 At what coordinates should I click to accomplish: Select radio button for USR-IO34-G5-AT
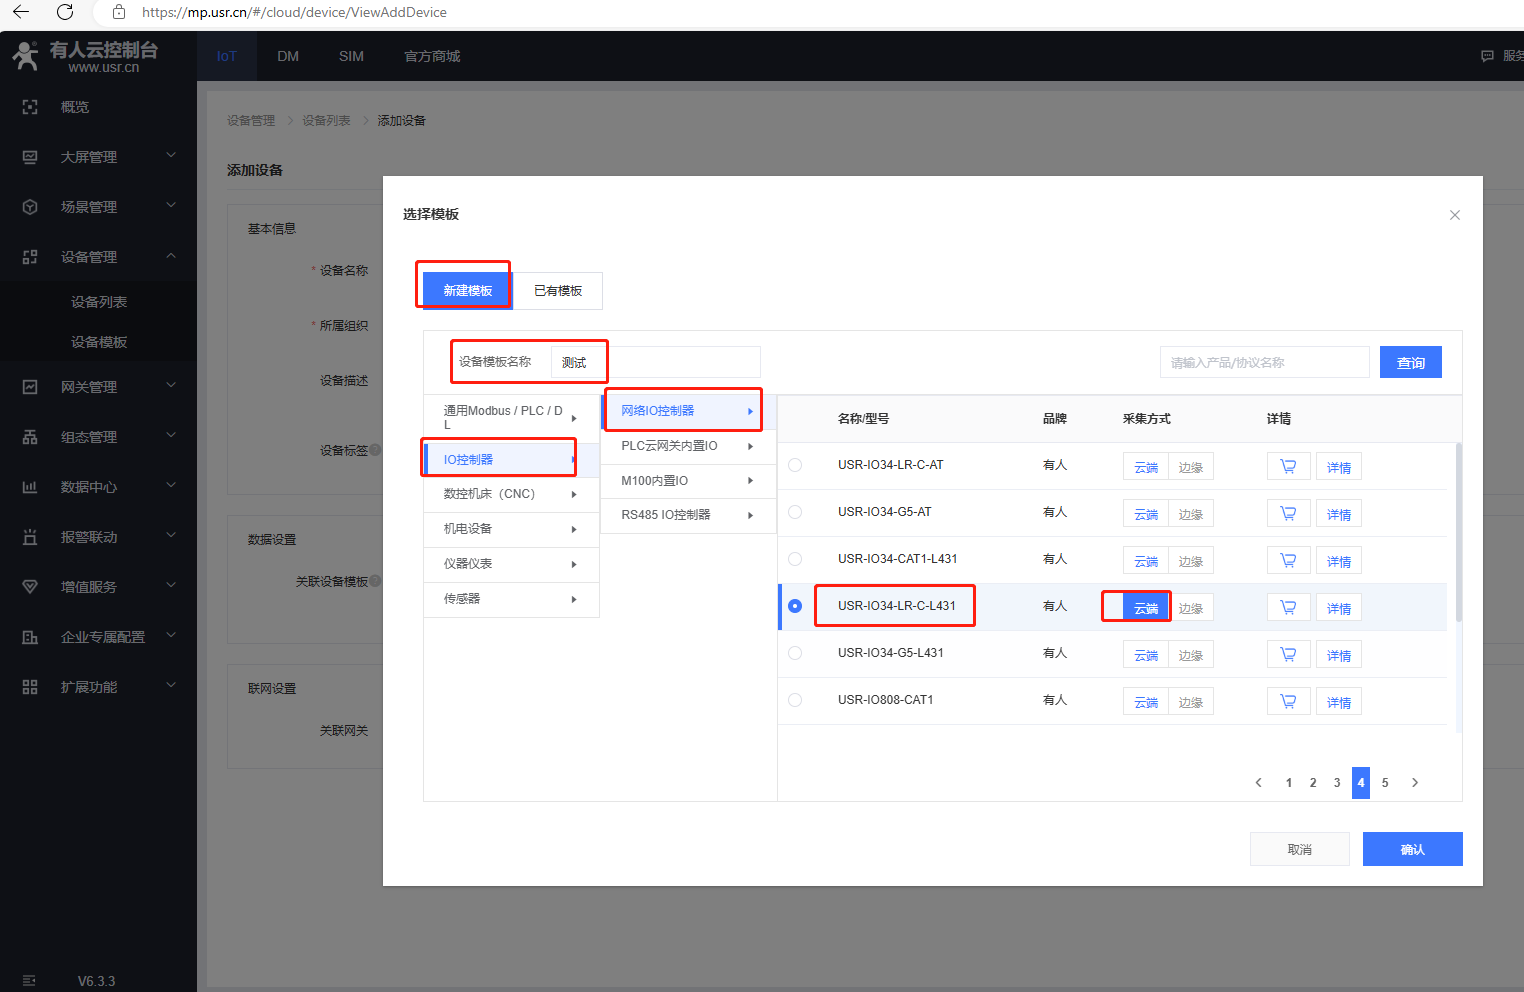pyautogui.click(x=795, y=512)
